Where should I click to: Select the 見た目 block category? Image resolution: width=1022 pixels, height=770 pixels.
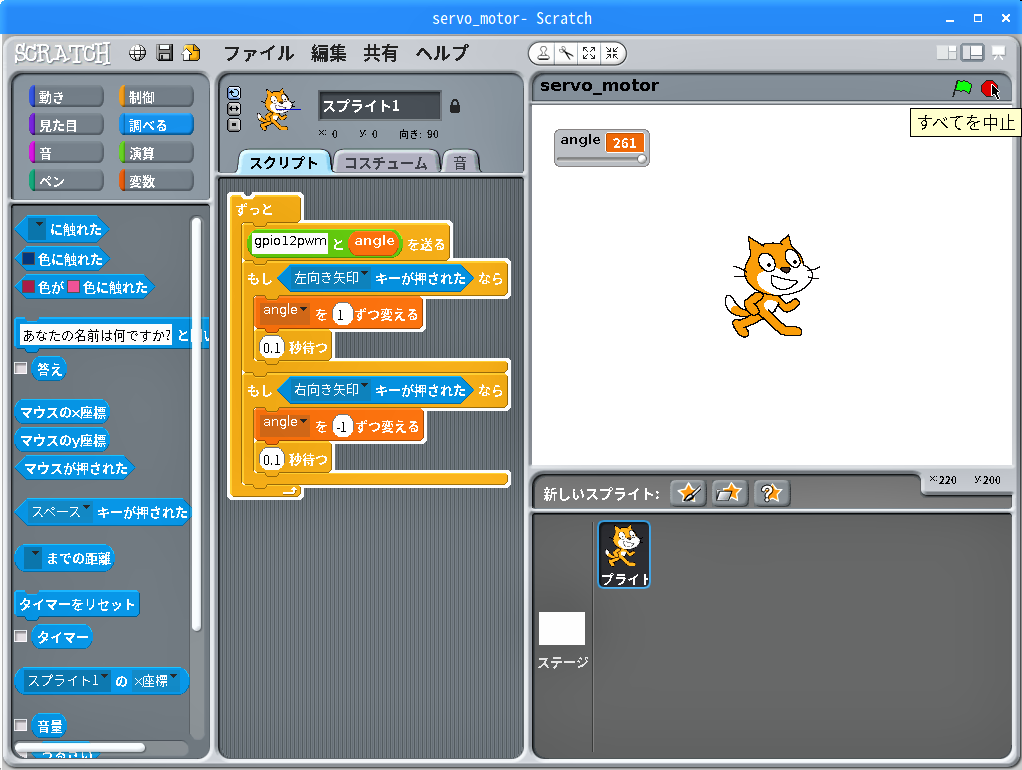coord(66,125)
